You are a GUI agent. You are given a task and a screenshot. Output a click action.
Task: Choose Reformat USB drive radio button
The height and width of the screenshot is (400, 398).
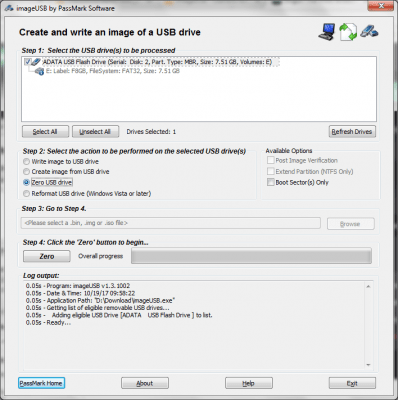click(26, 193)
